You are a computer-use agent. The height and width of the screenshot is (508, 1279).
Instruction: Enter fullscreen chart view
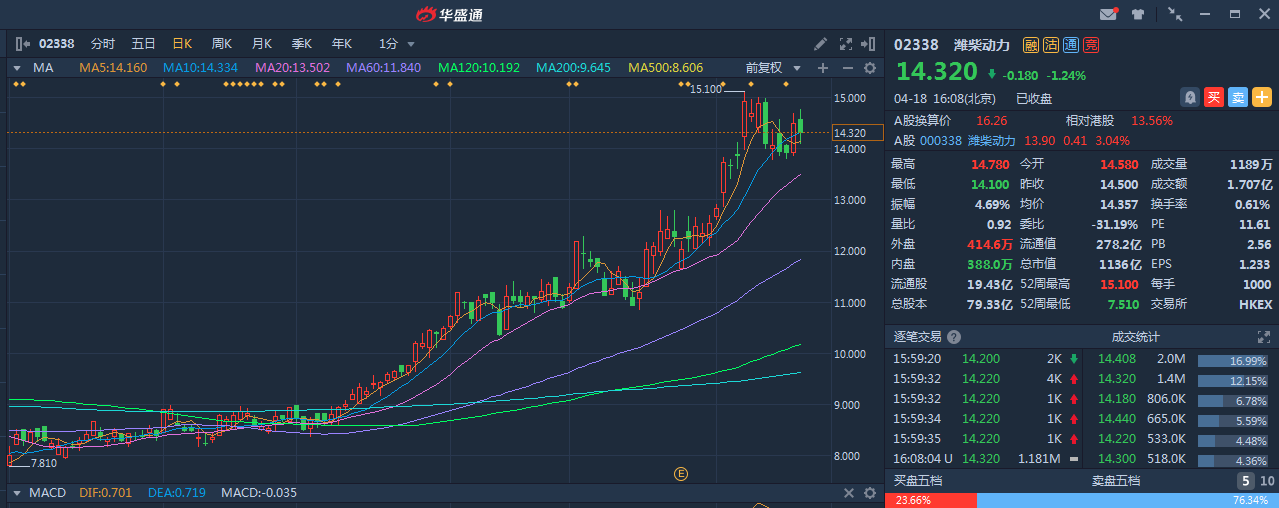(845, 44)
